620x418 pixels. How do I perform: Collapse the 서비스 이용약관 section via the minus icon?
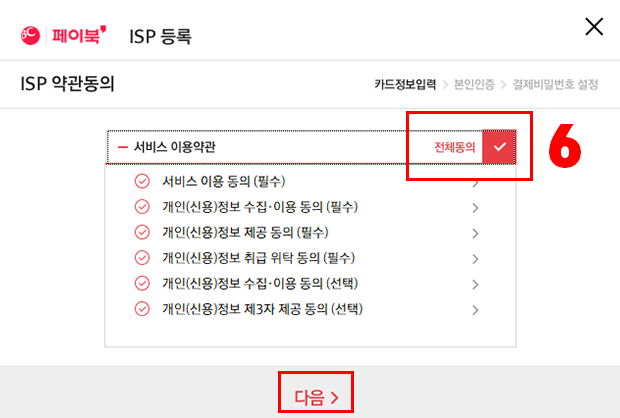tap(123, 147)
